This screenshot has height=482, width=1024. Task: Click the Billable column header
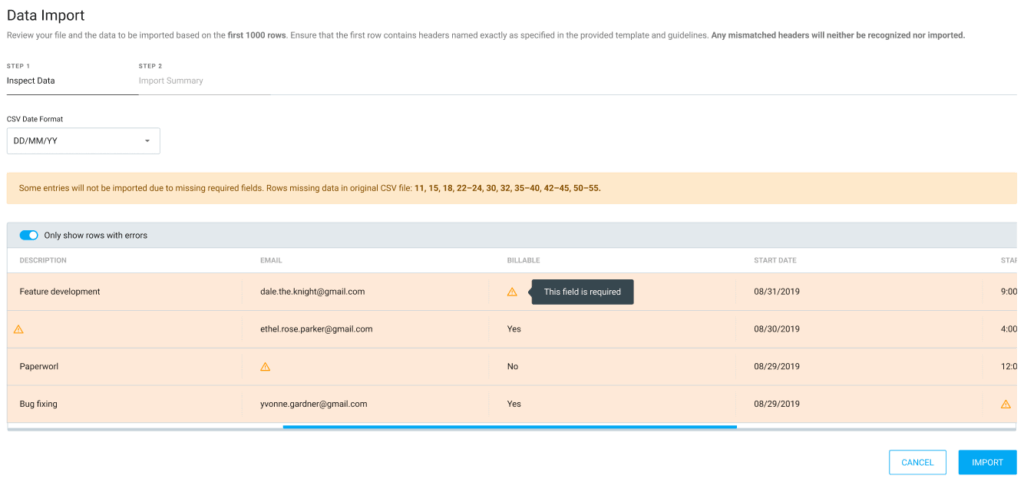[x=523, y=261]
